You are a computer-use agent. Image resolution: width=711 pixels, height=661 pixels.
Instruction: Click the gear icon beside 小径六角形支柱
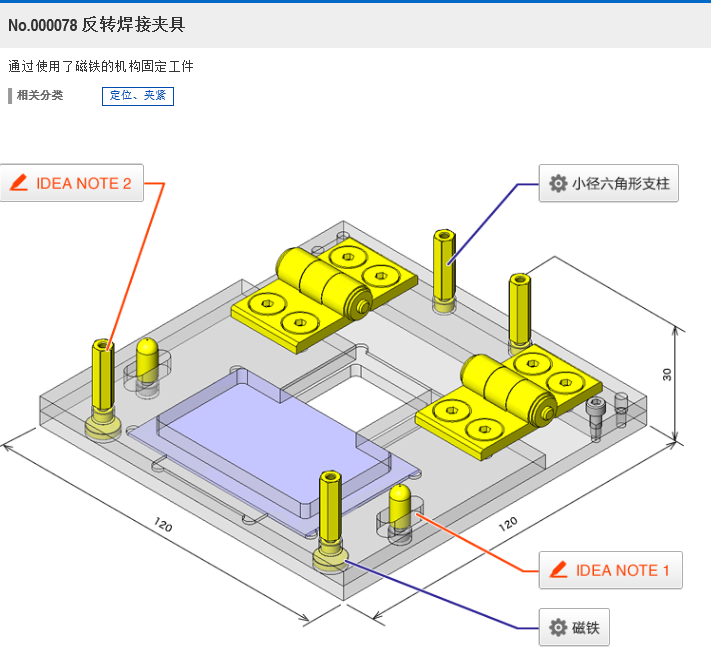pos(558,184)
